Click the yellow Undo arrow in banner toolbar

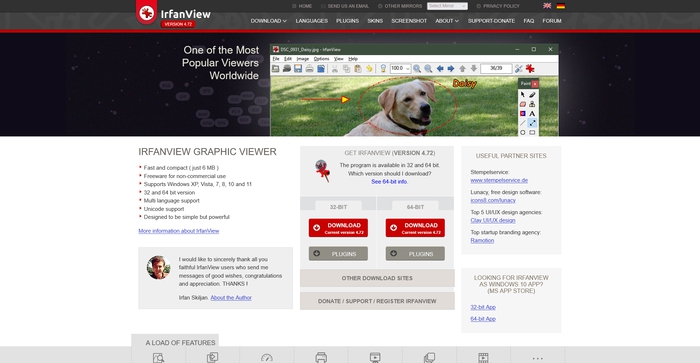pos(369,68)
